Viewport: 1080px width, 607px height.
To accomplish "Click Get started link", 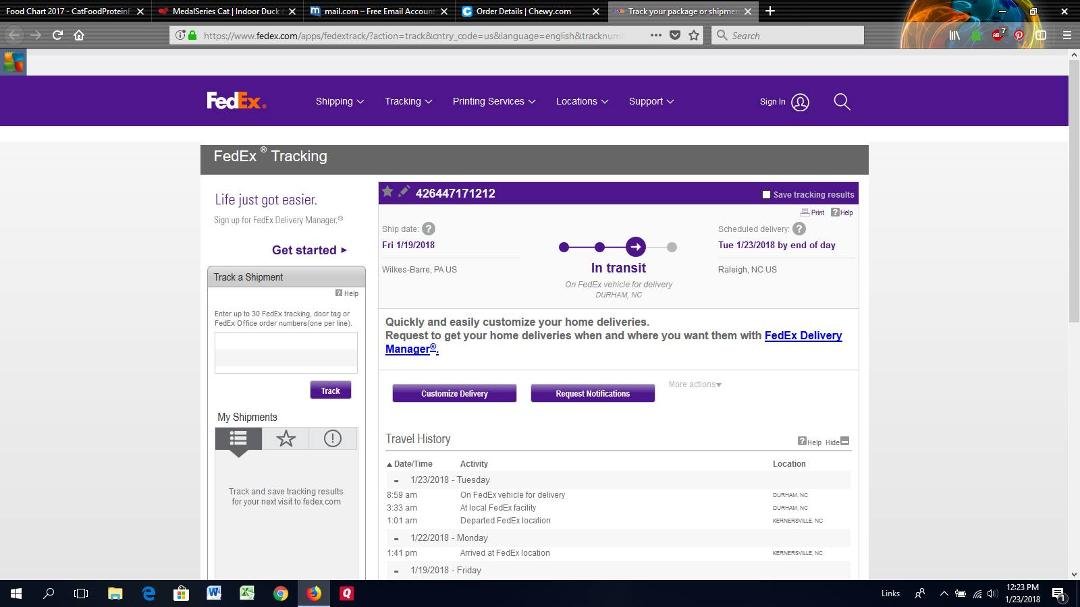I will 309,250.
